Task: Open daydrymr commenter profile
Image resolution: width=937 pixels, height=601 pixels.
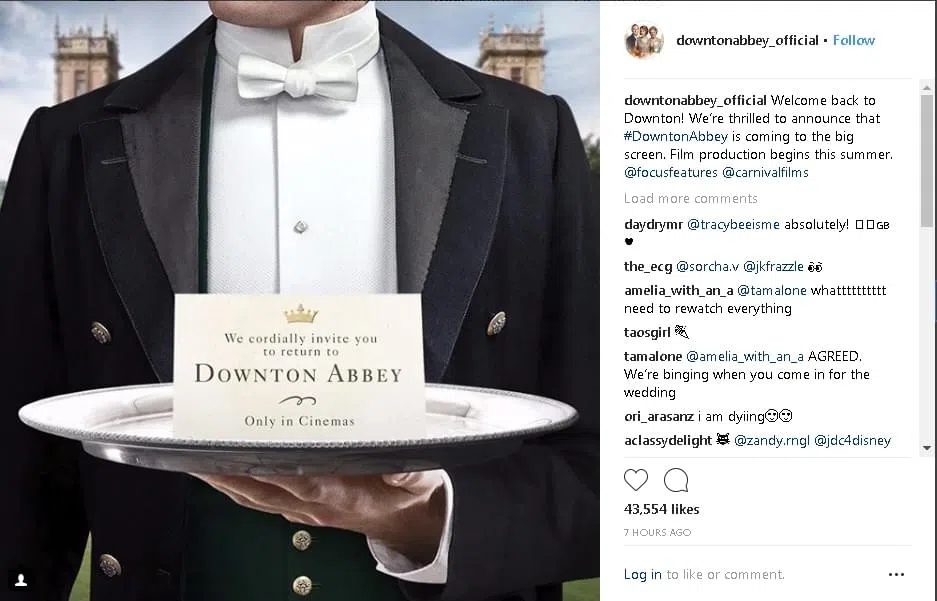Action: (653, 225)
